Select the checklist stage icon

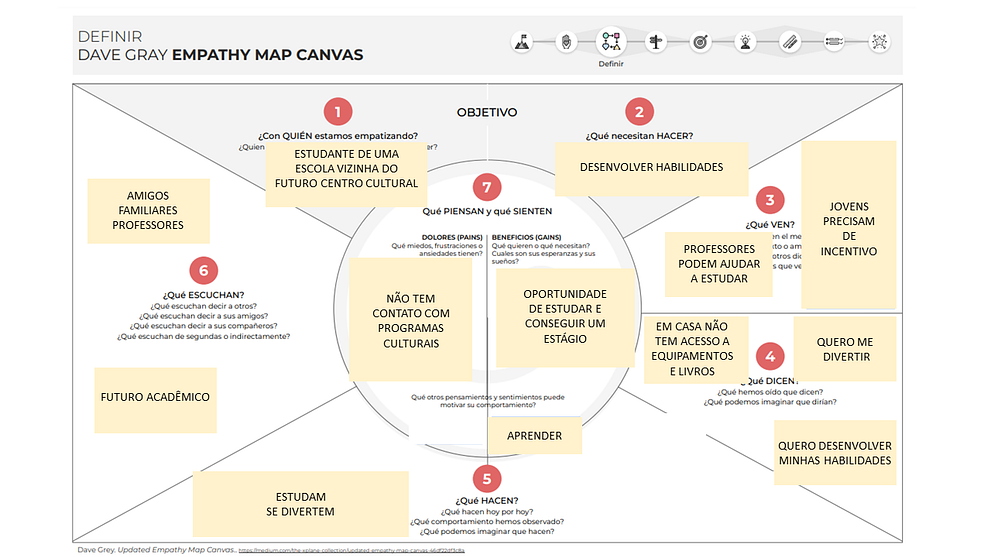[x=834, y=42]
